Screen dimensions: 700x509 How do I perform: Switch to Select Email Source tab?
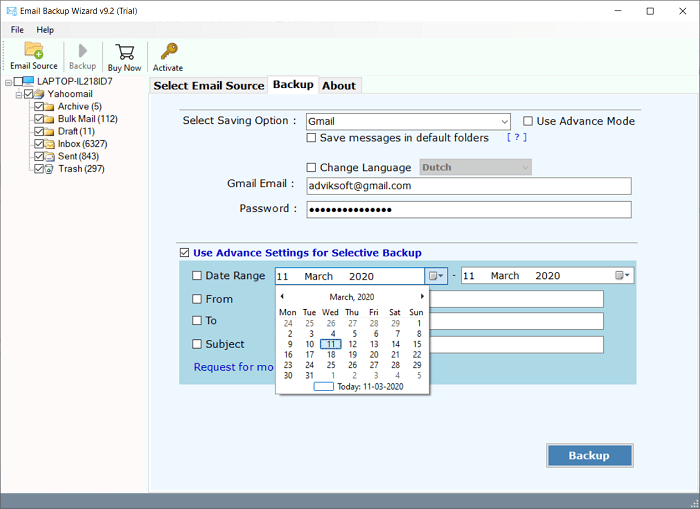pos(209,86)
